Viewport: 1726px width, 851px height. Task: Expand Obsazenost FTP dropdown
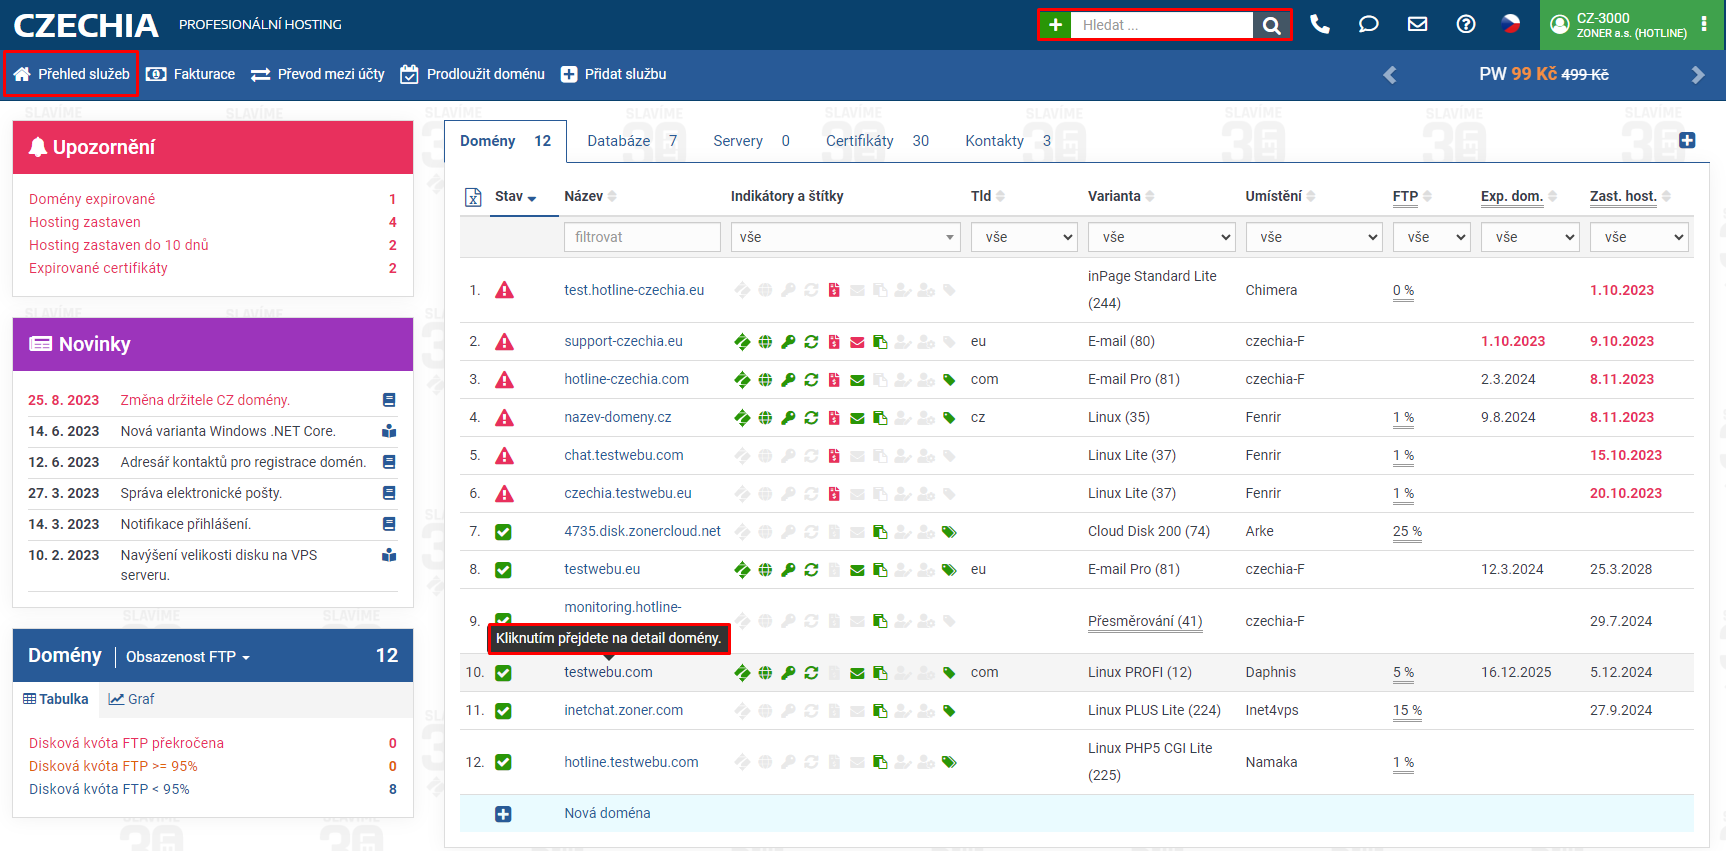188,657
